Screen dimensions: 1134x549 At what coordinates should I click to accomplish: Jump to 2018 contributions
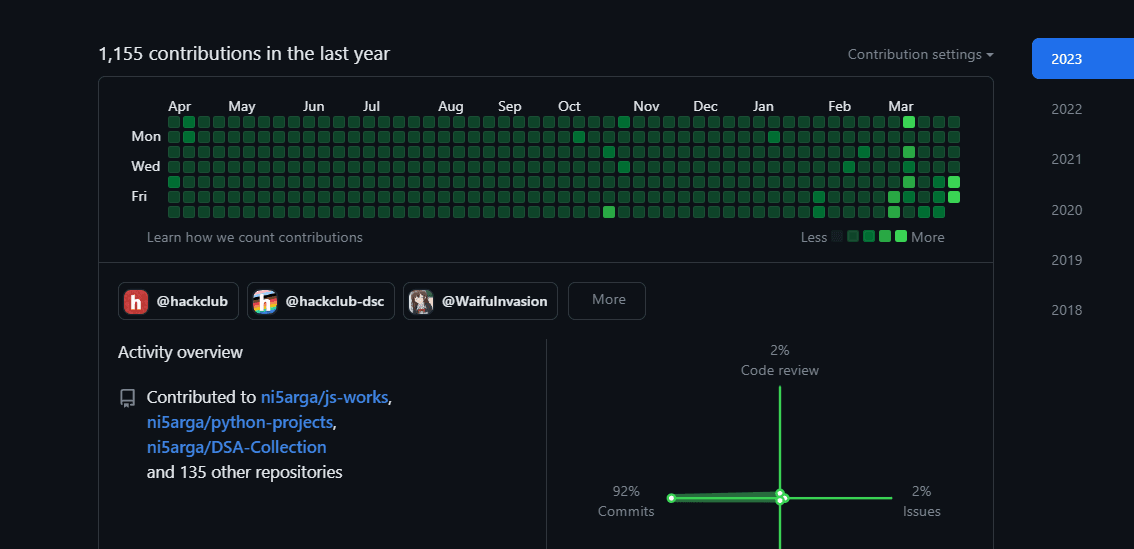tap(1066, 310)
